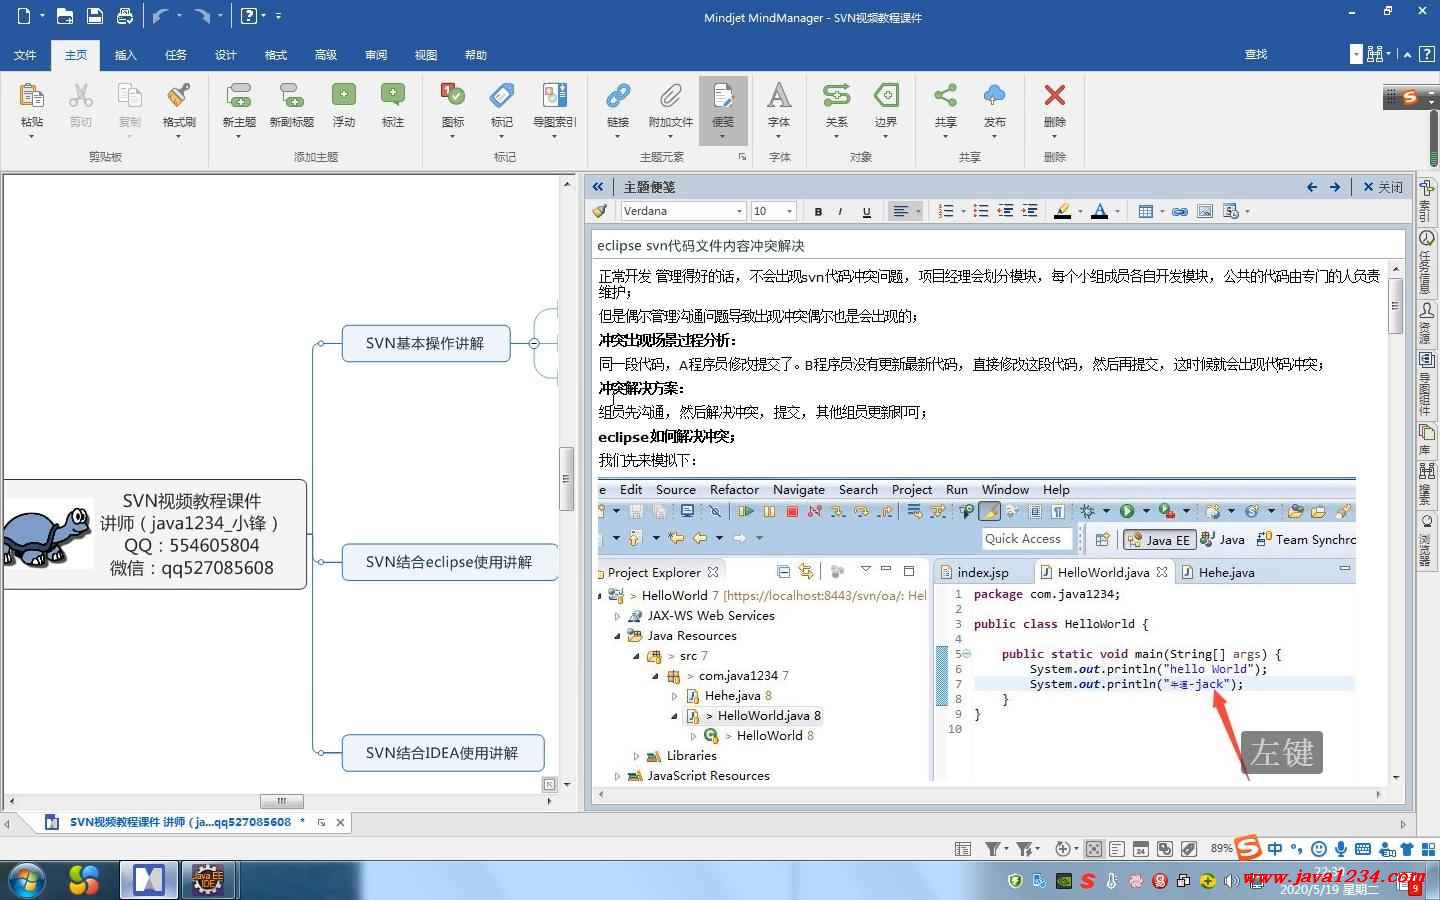The width and height of the screenshot is (1440, 900).
Task: Select the SVN结合eclipse使用讲解 topic
Action: tap(449, 562)
